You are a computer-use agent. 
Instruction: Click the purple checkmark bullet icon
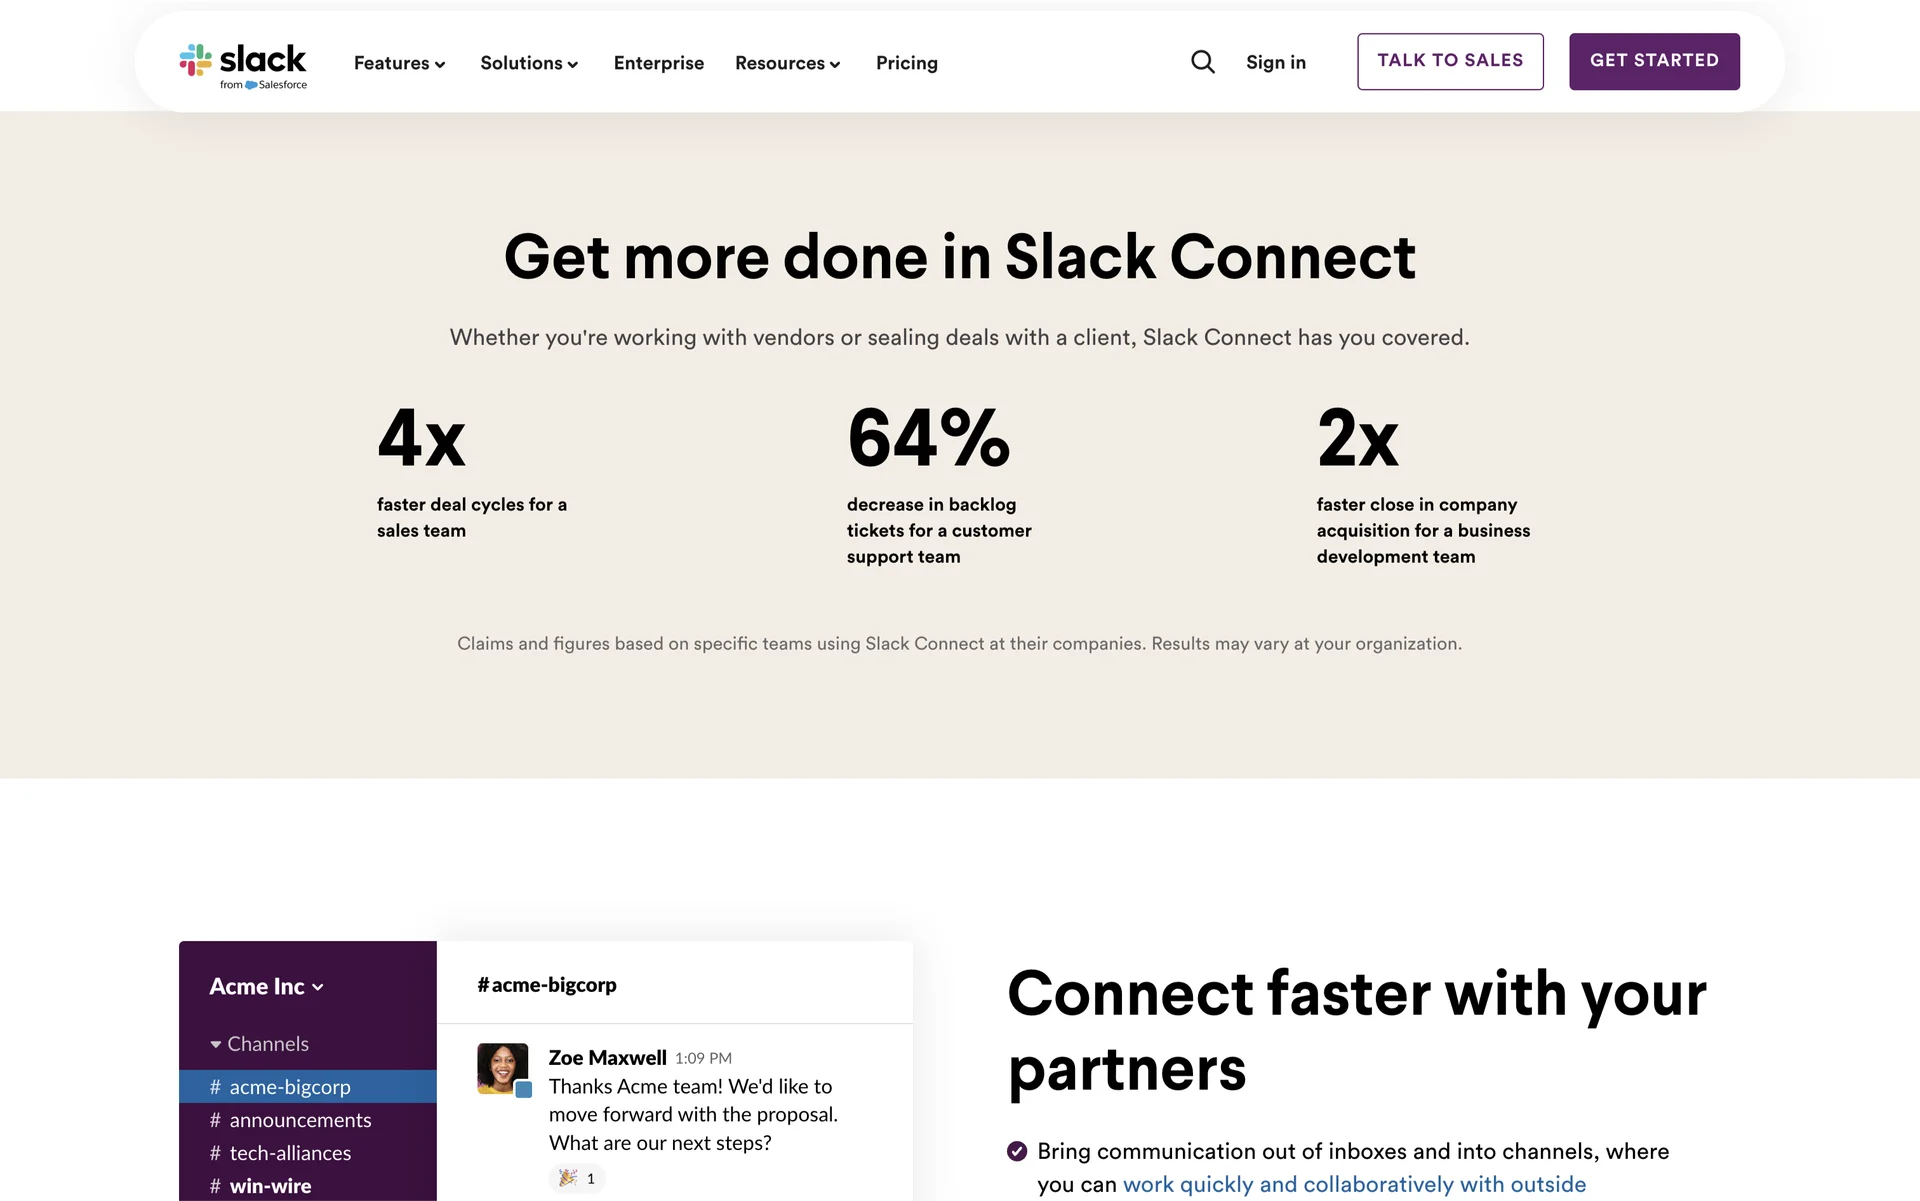(x=1017, y=1151)
